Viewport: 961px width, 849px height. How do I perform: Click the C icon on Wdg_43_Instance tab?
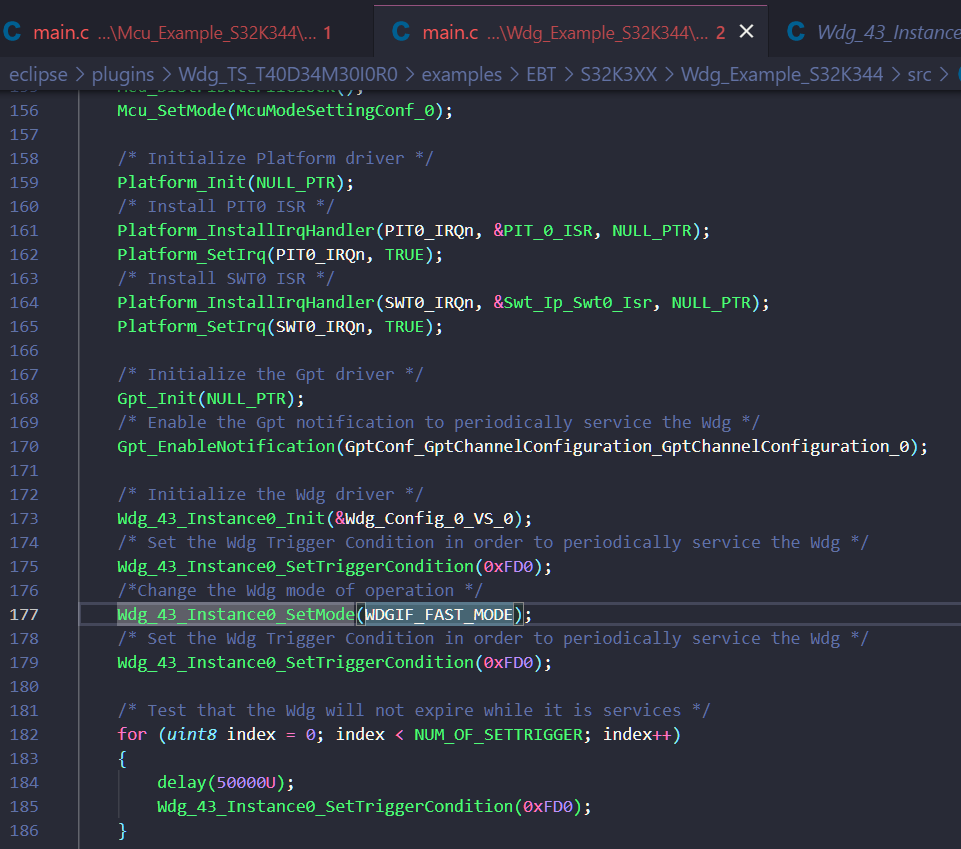[x=795, y=31]
